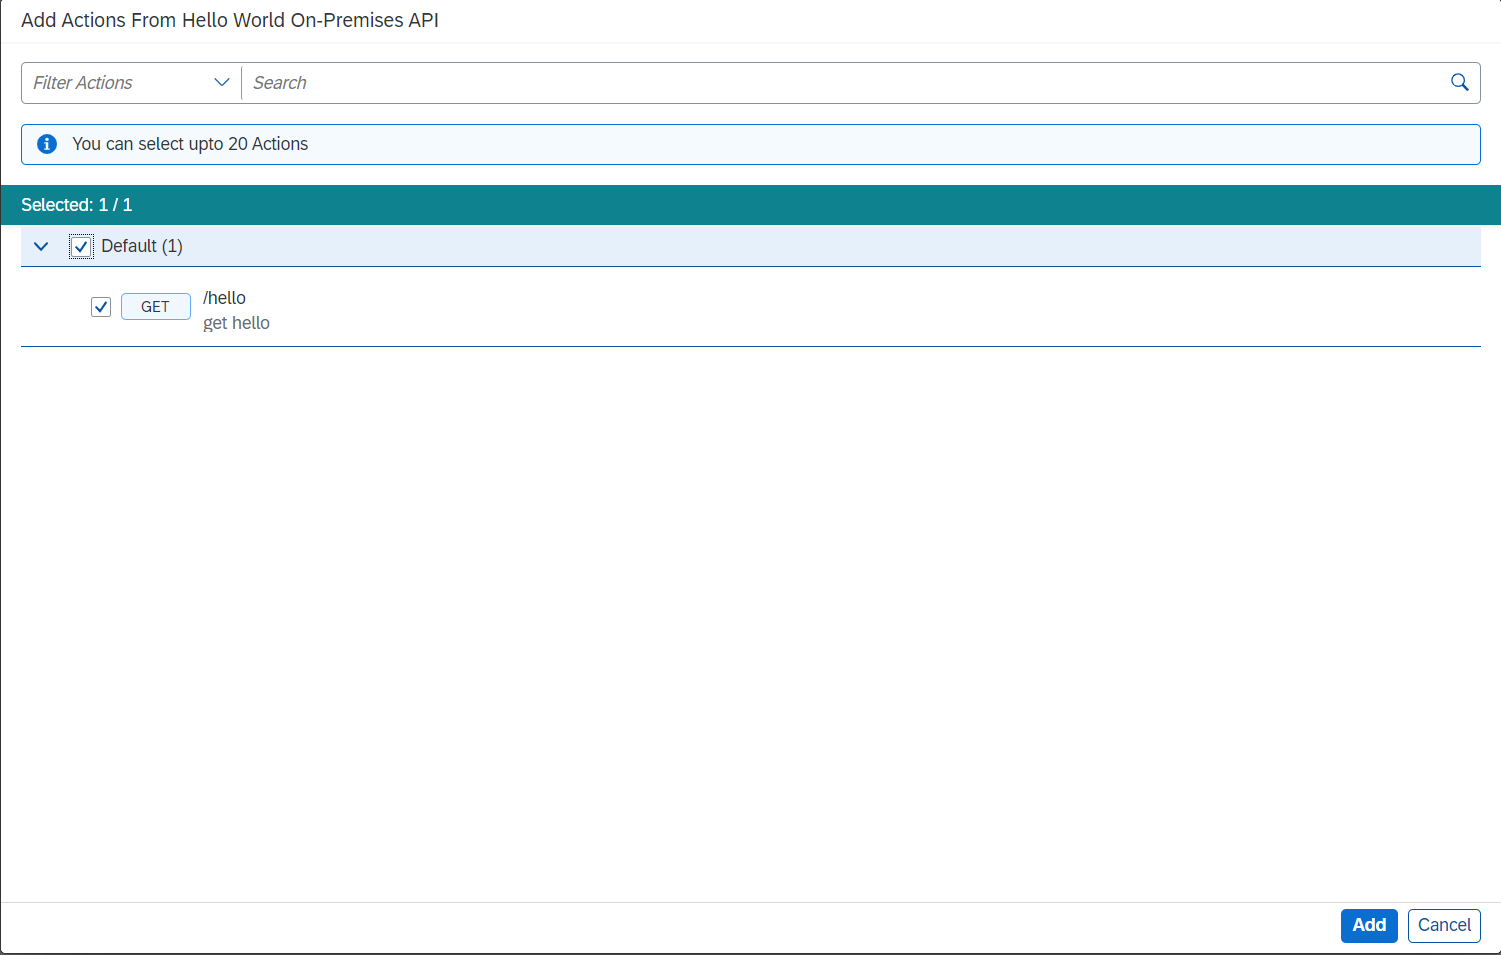The height and width of the screenshot is (955, 1501).
Task: Open the Filter Actions dropdown
Action: point(129,83)
